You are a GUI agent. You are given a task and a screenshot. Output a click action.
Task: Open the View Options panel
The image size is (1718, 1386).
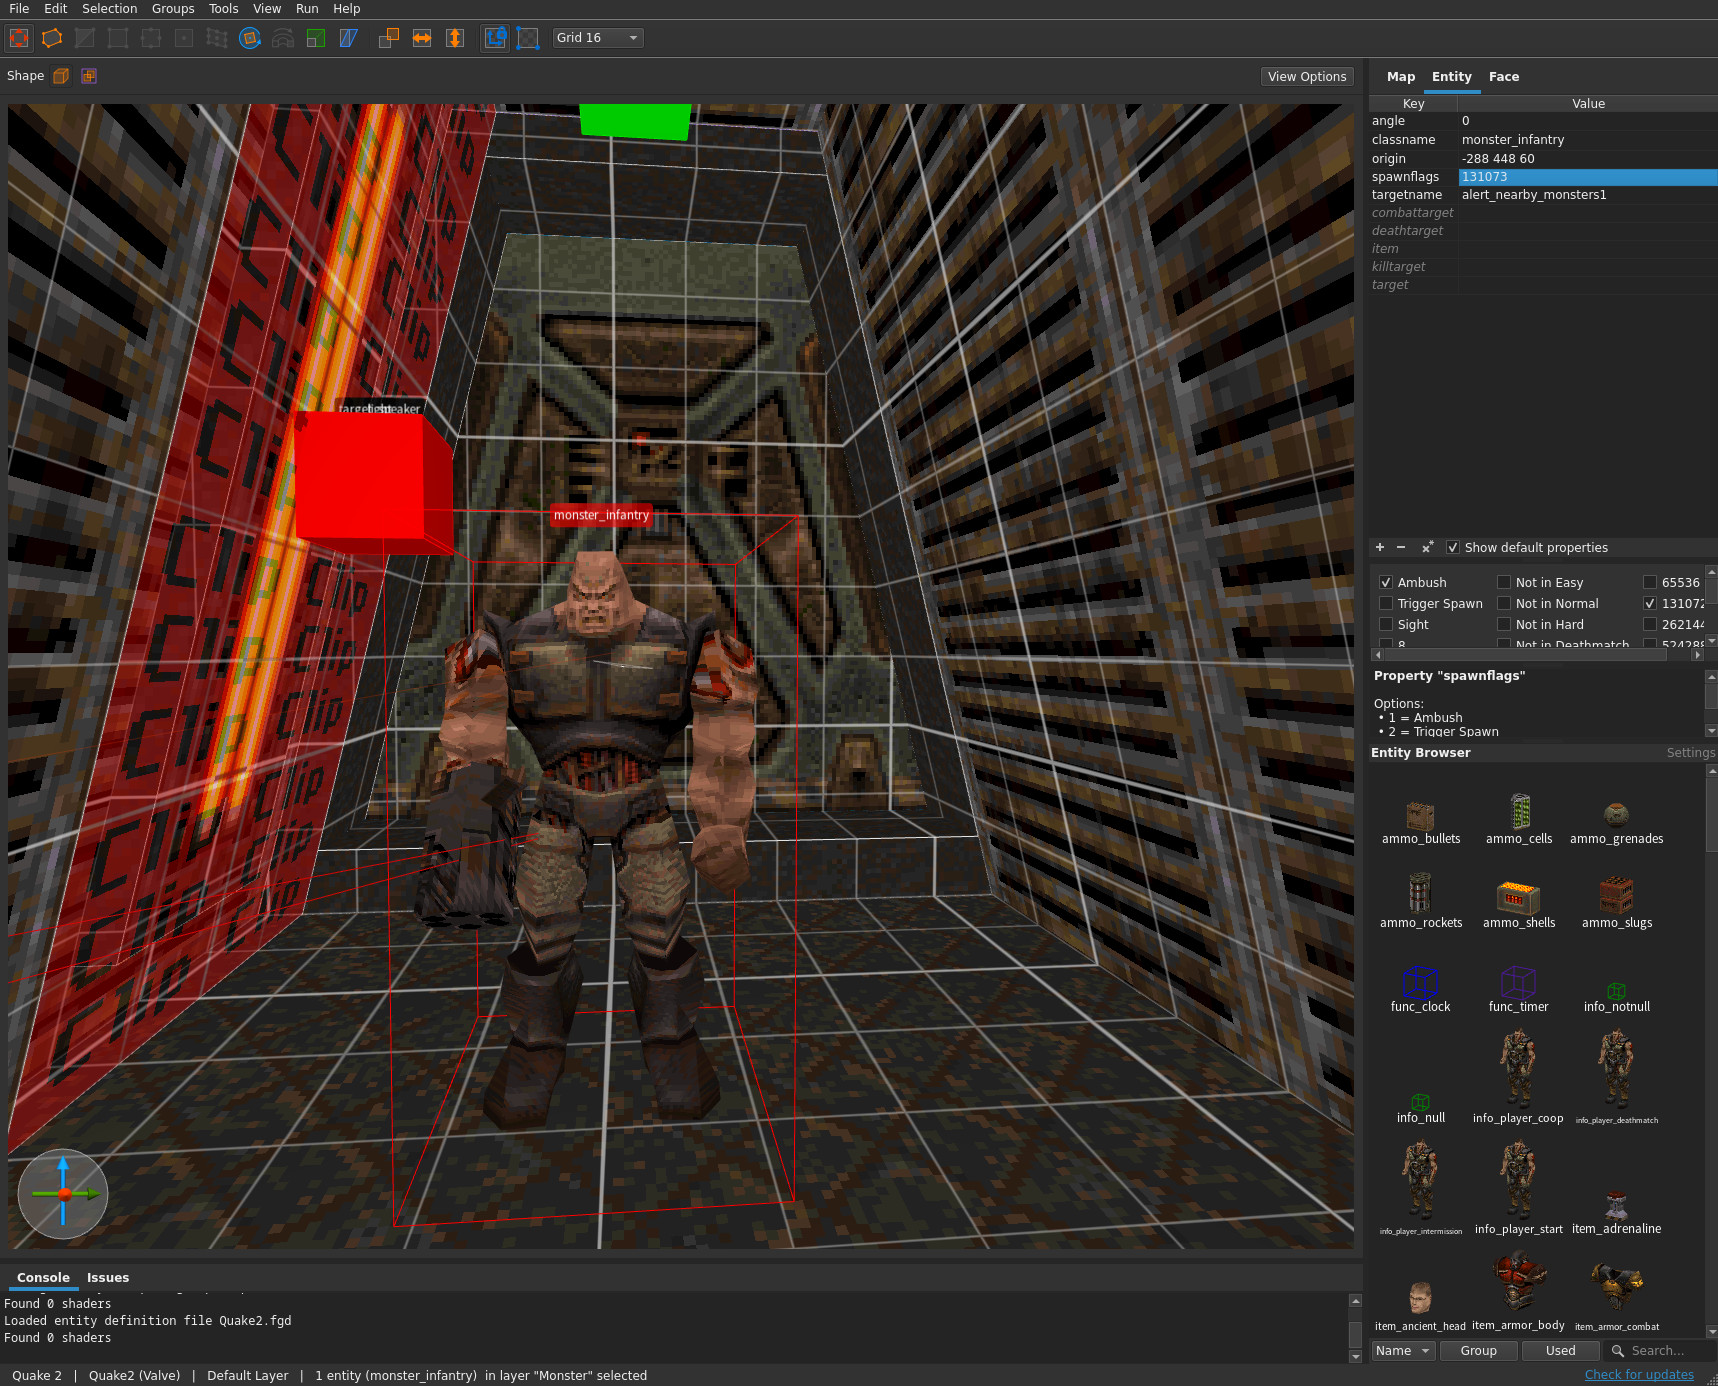point(1307,76)
